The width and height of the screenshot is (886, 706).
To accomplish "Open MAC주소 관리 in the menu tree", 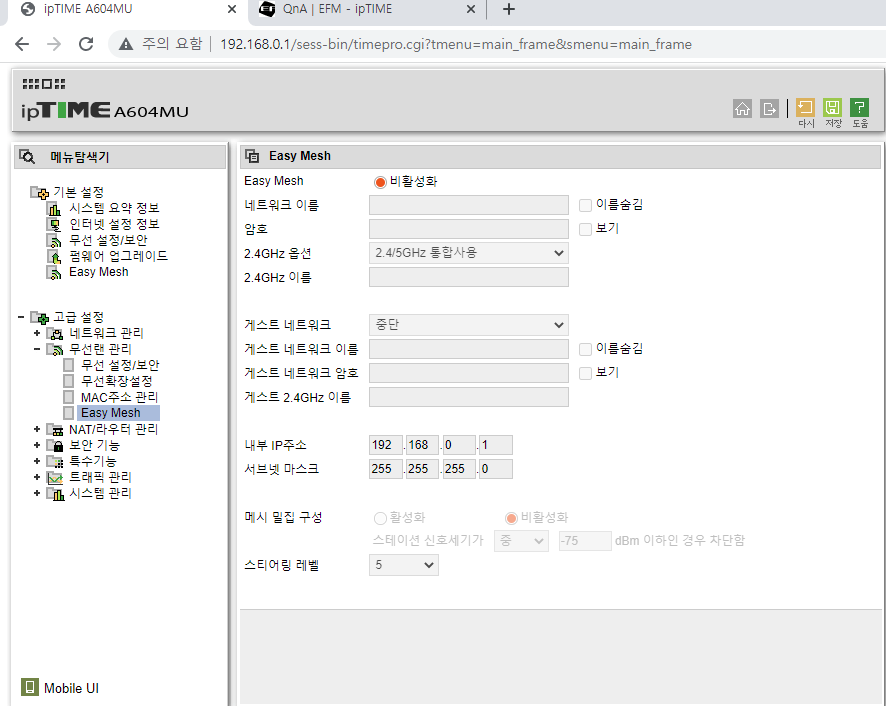I will pos(119,397).
